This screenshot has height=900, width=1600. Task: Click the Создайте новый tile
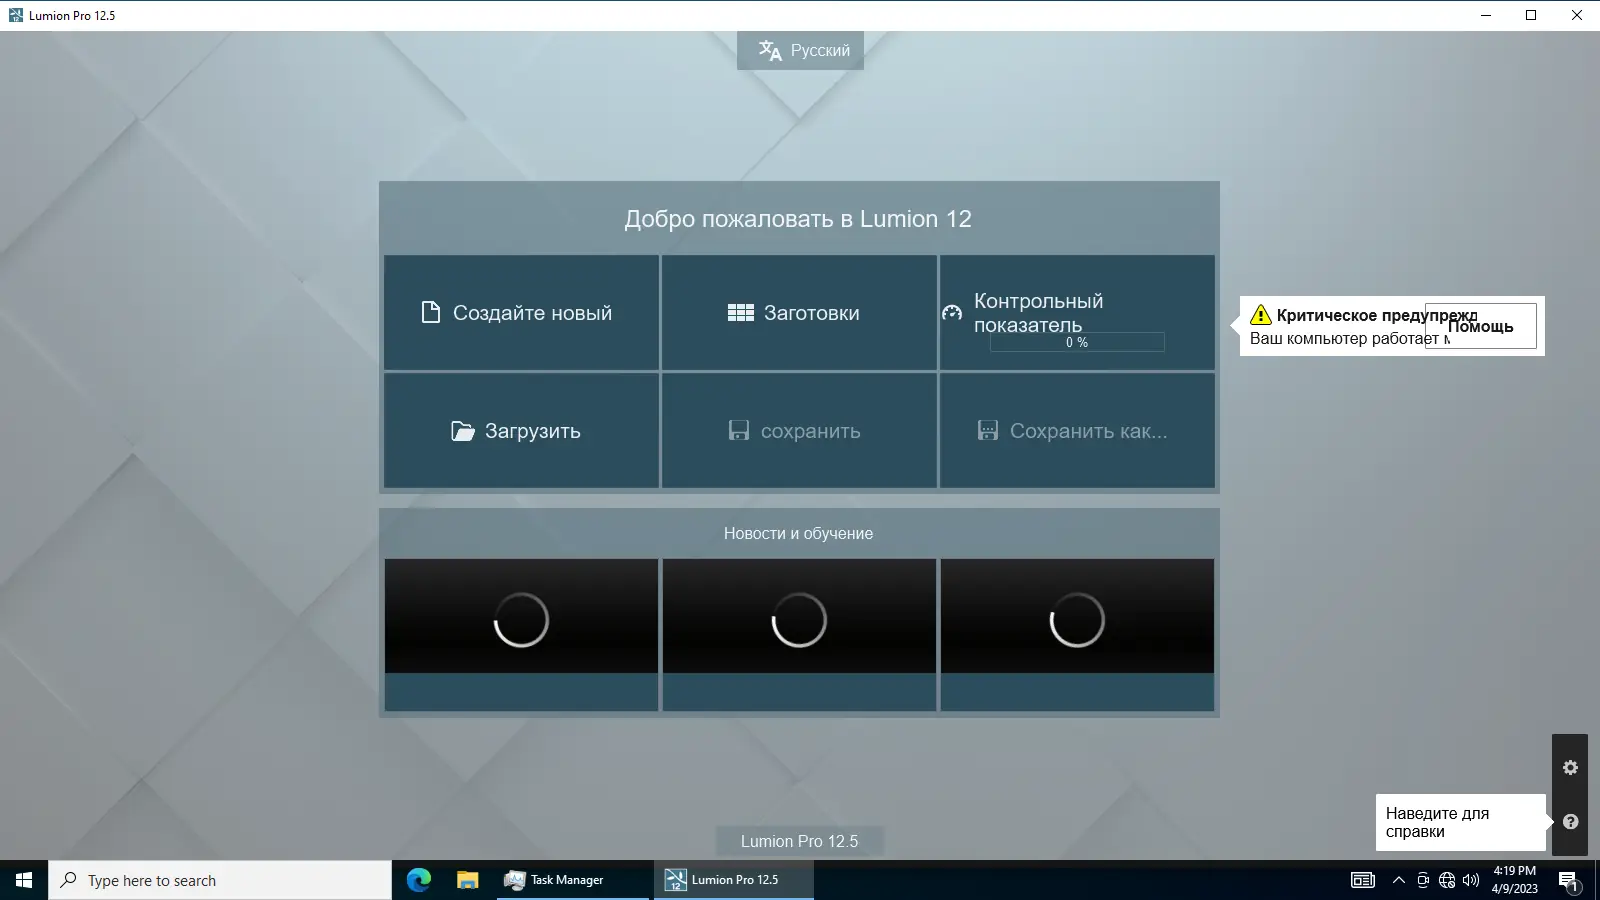tap(521, 313)
